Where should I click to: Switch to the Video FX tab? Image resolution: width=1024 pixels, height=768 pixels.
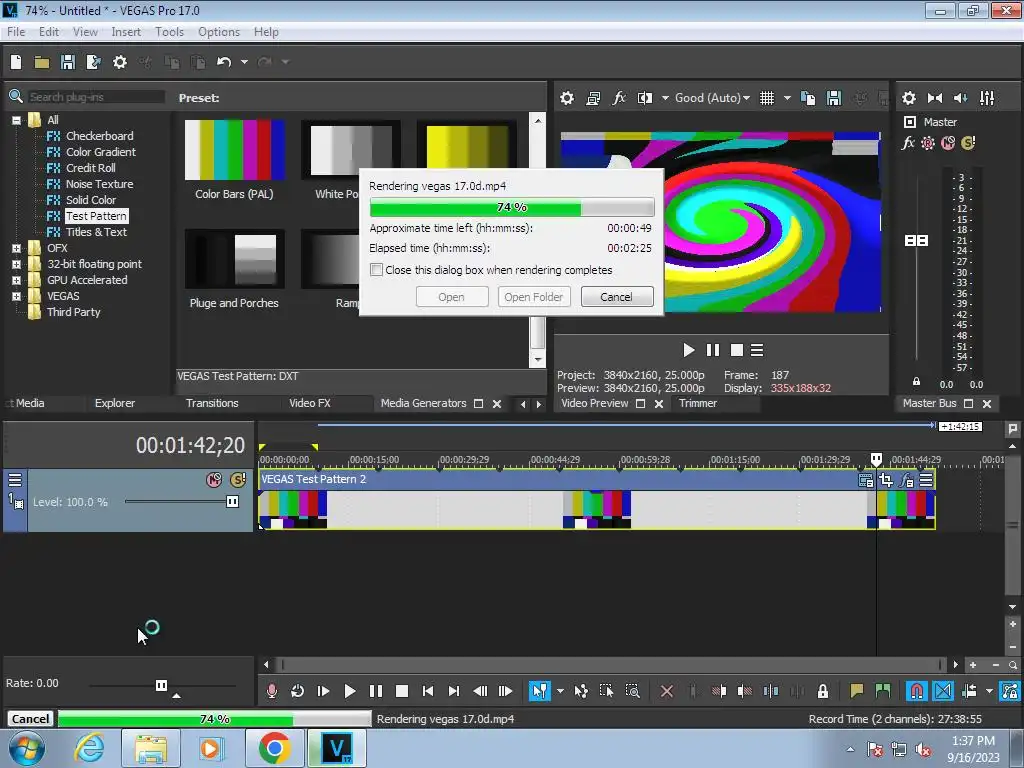310,404
